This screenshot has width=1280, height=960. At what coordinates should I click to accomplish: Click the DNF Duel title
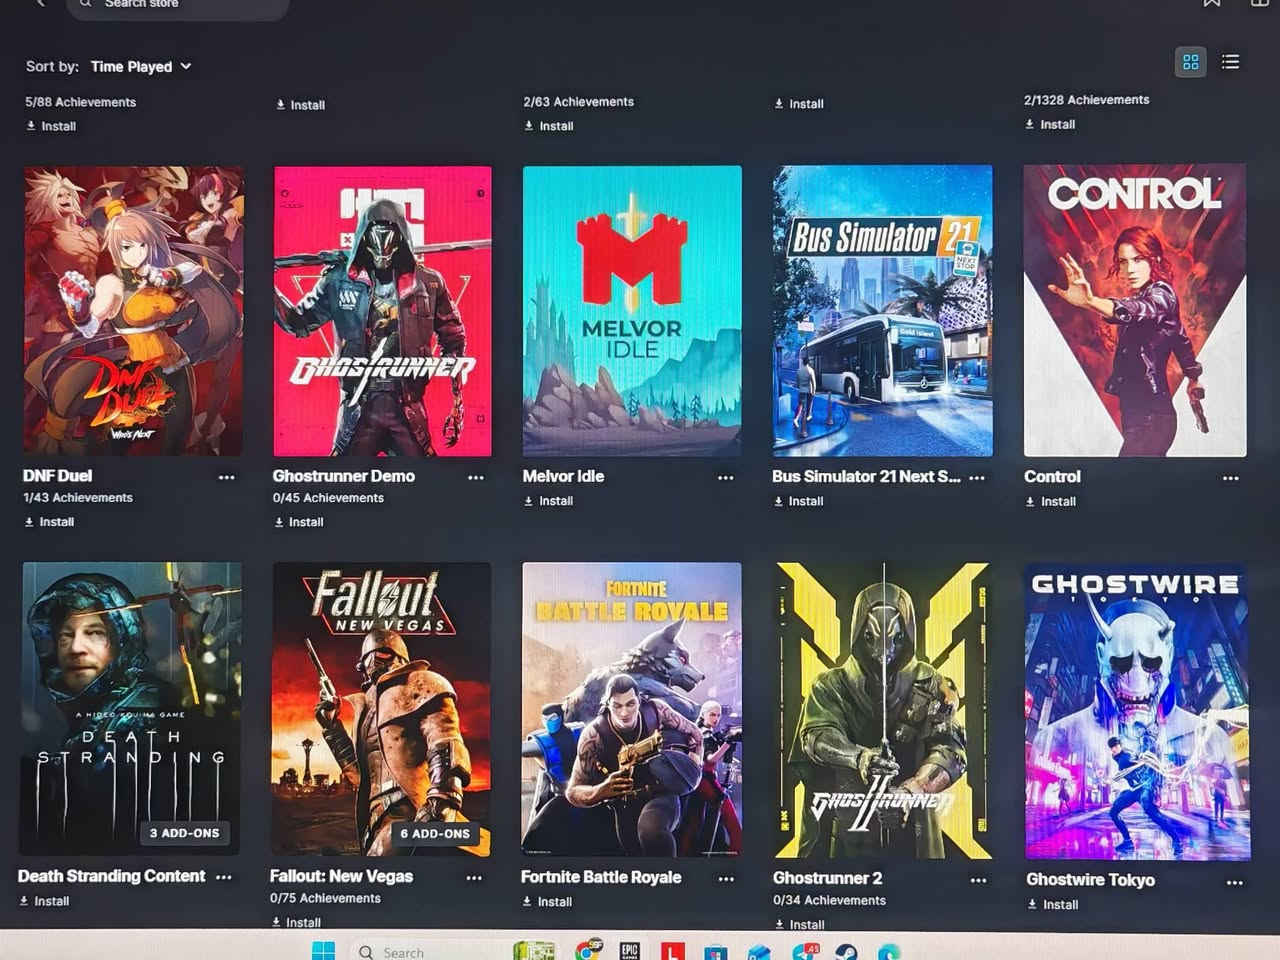pyautogui.click(x=57, y=476)
